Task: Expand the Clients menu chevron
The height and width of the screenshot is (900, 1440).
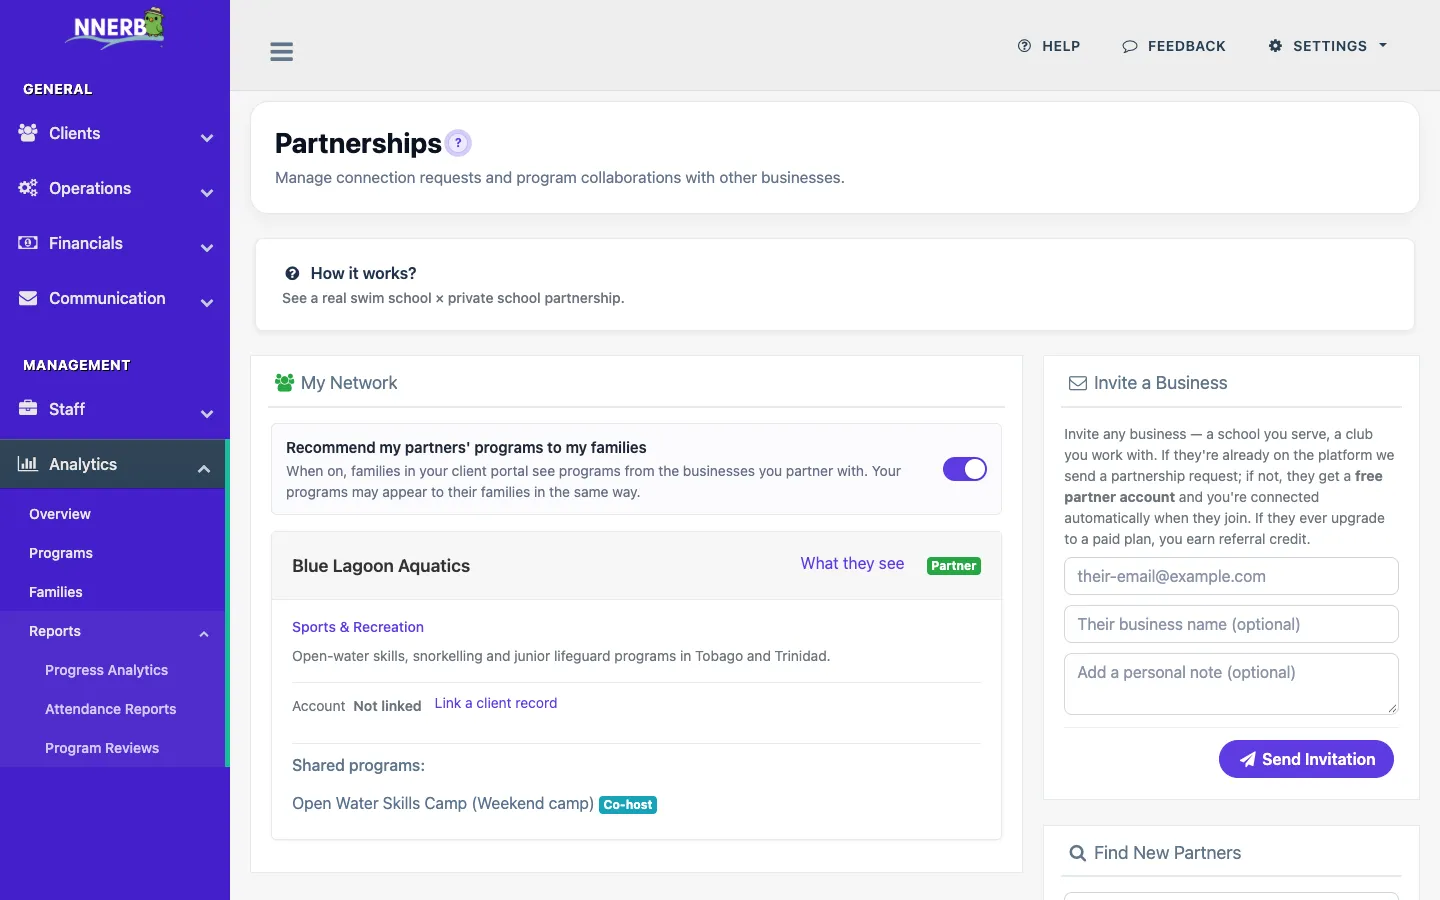Action: pyautogui.click(x=207, y=138)
